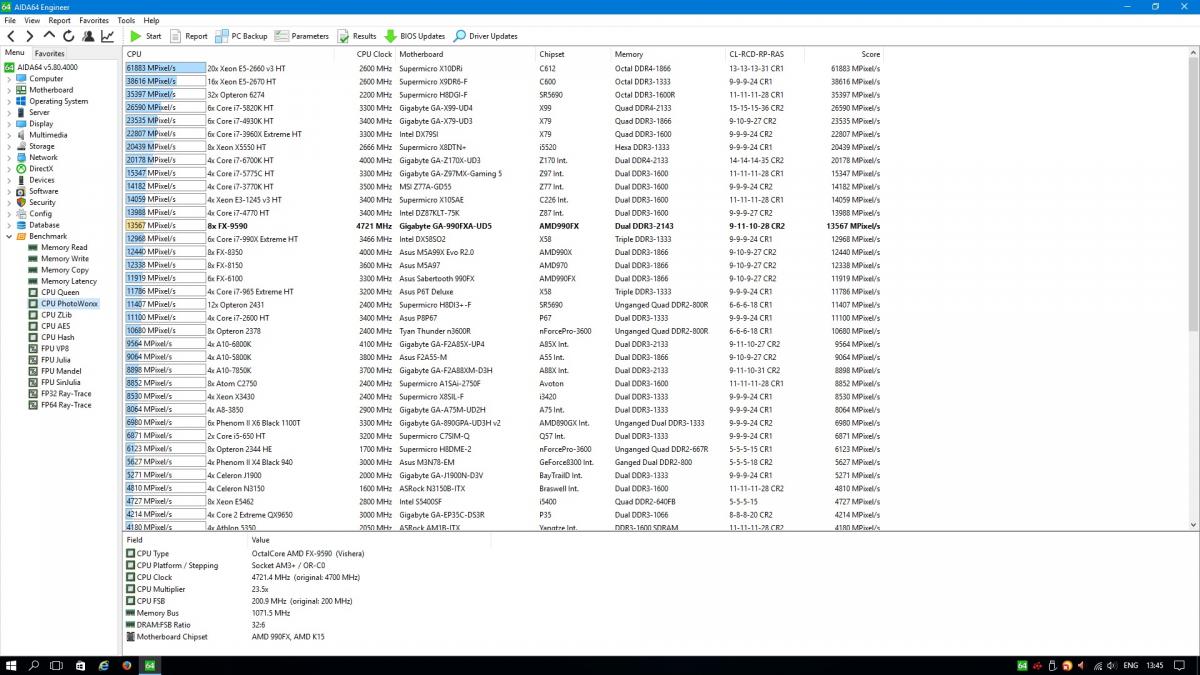Open the File menu
This screenshot has height=675, width=1200.
coord(10,20)
